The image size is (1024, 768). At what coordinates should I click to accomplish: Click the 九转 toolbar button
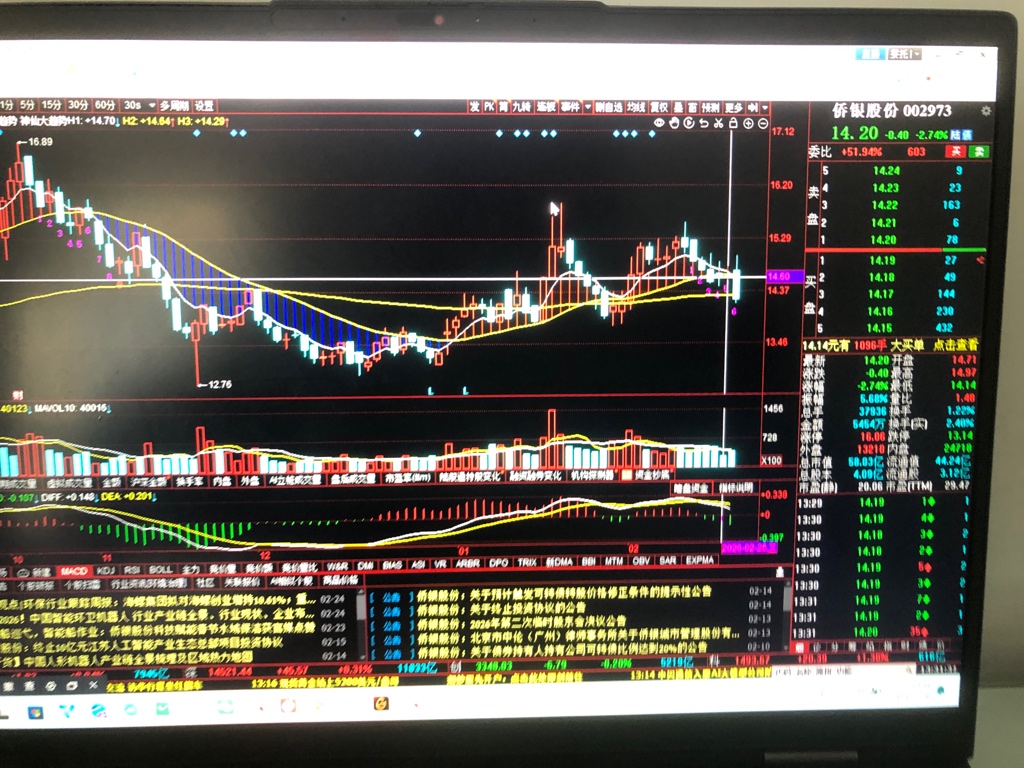[521, 107]
